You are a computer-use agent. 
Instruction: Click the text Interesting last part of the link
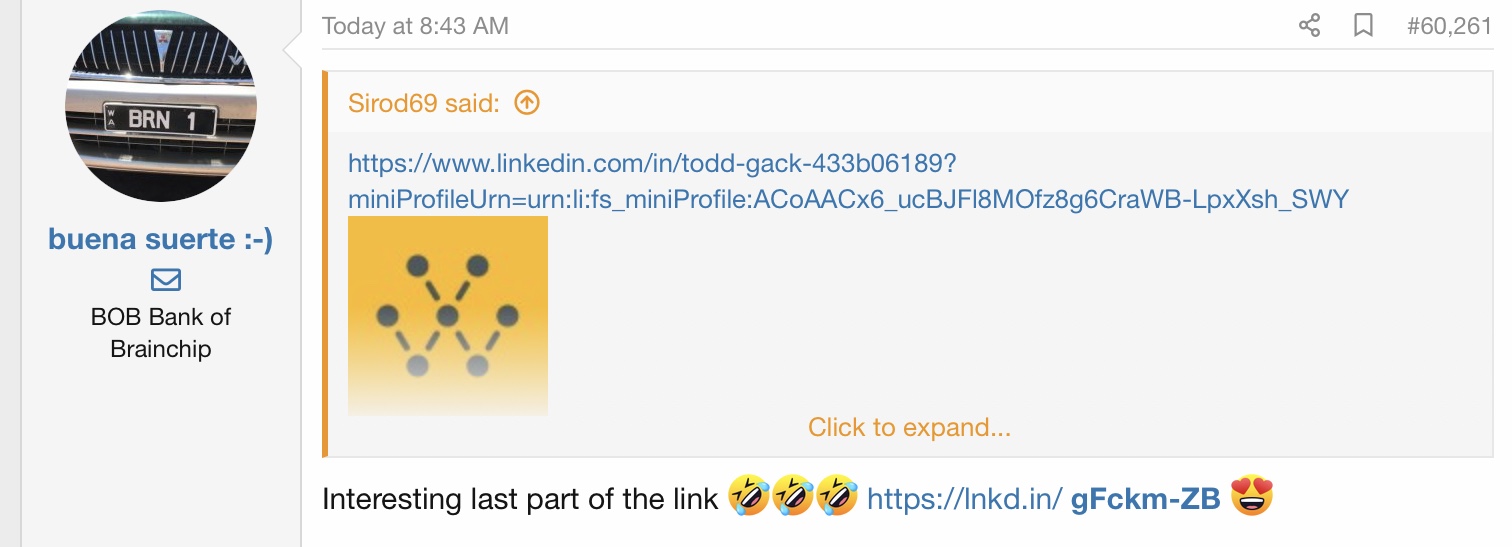(520, 498)
